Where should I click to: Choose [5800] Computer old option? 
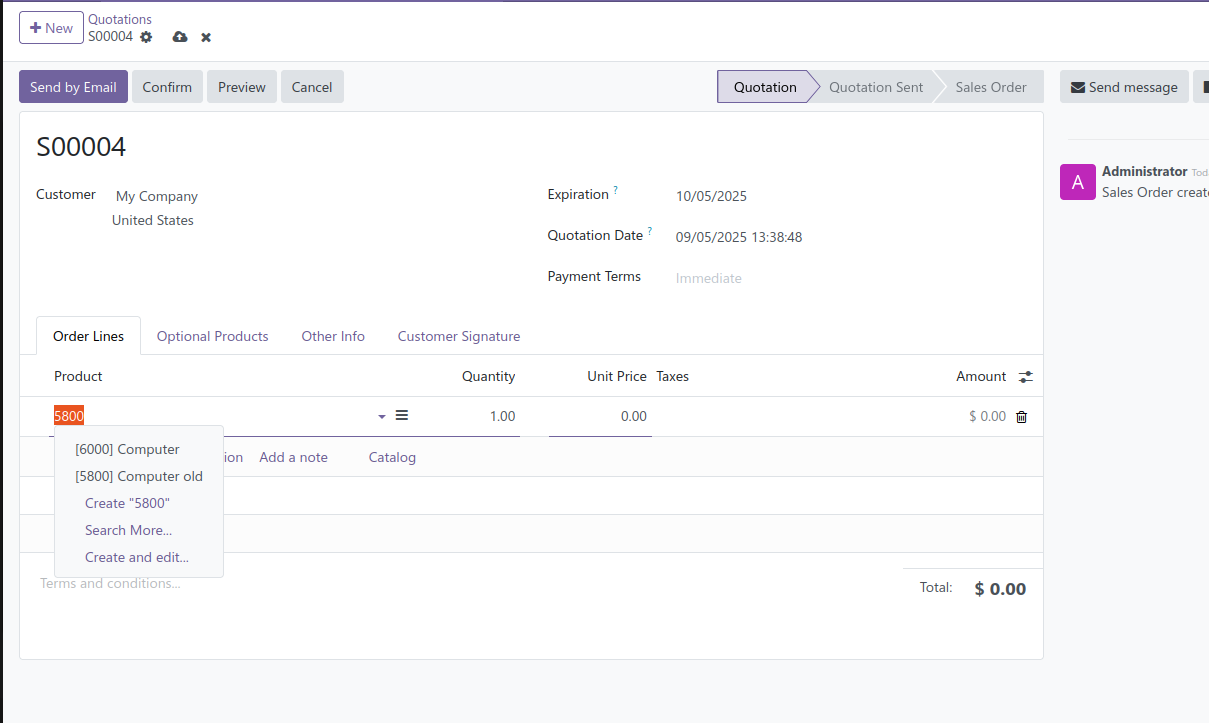click(x=139, y=476)
